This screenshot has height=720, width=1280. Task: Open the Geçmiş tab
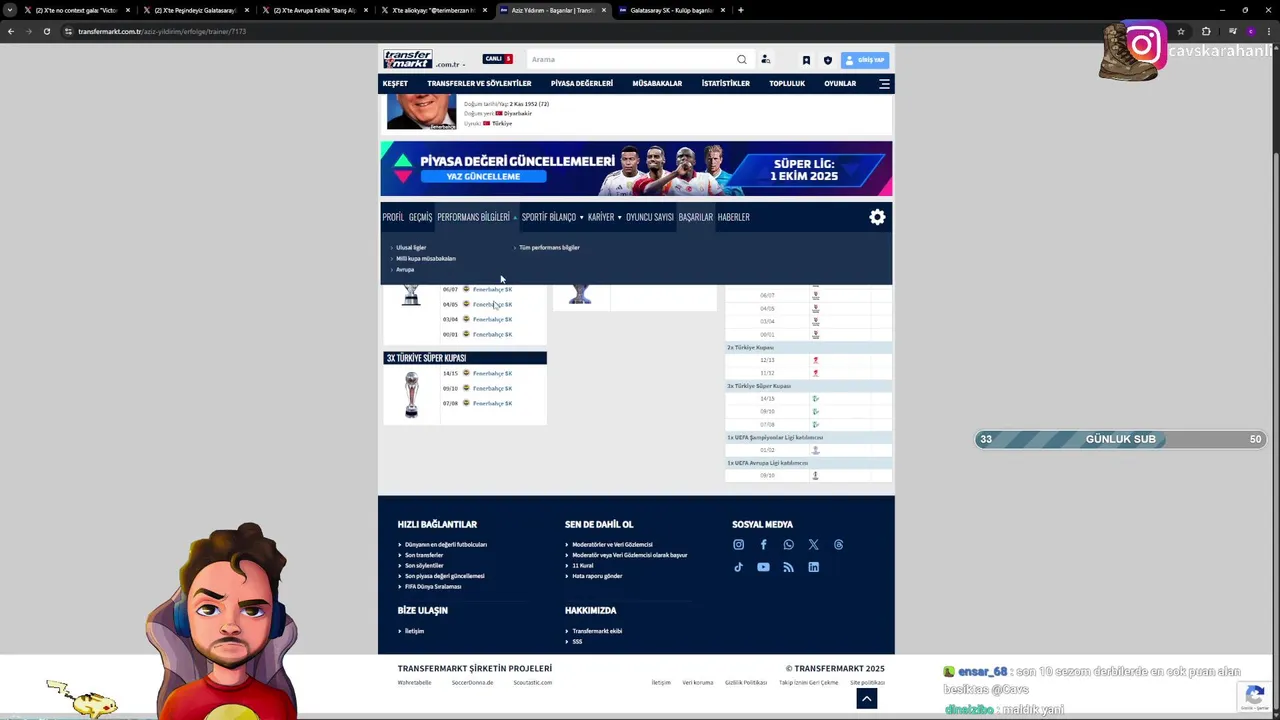point(420,217)
